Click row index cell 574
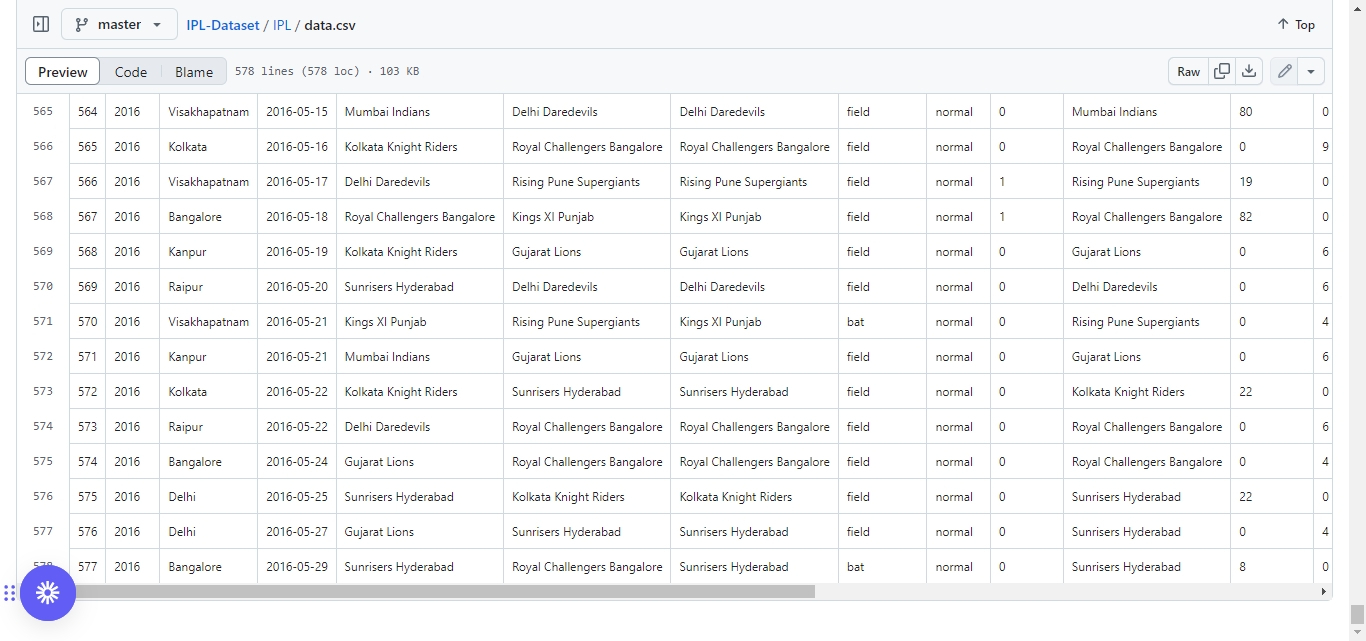 coord(88,462)
